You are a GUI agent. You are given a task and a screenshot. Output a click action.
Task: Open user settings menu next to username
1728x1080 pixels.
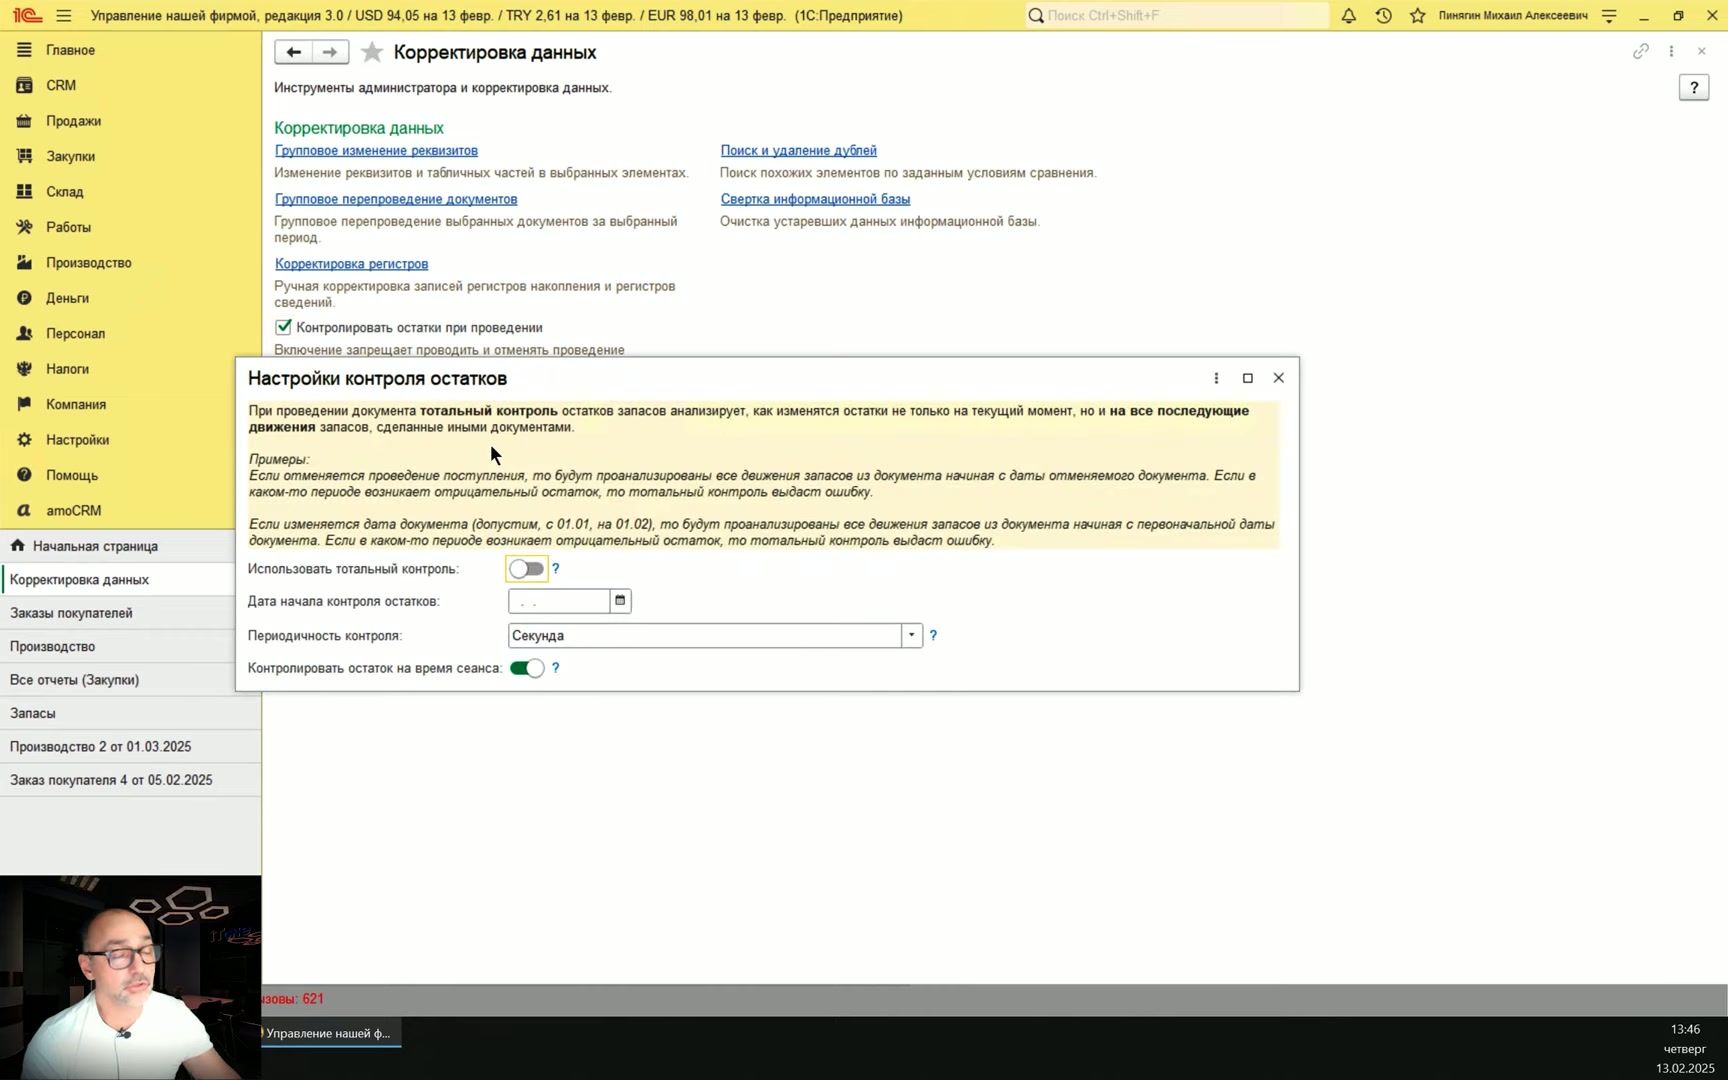tap(1608, 15)
